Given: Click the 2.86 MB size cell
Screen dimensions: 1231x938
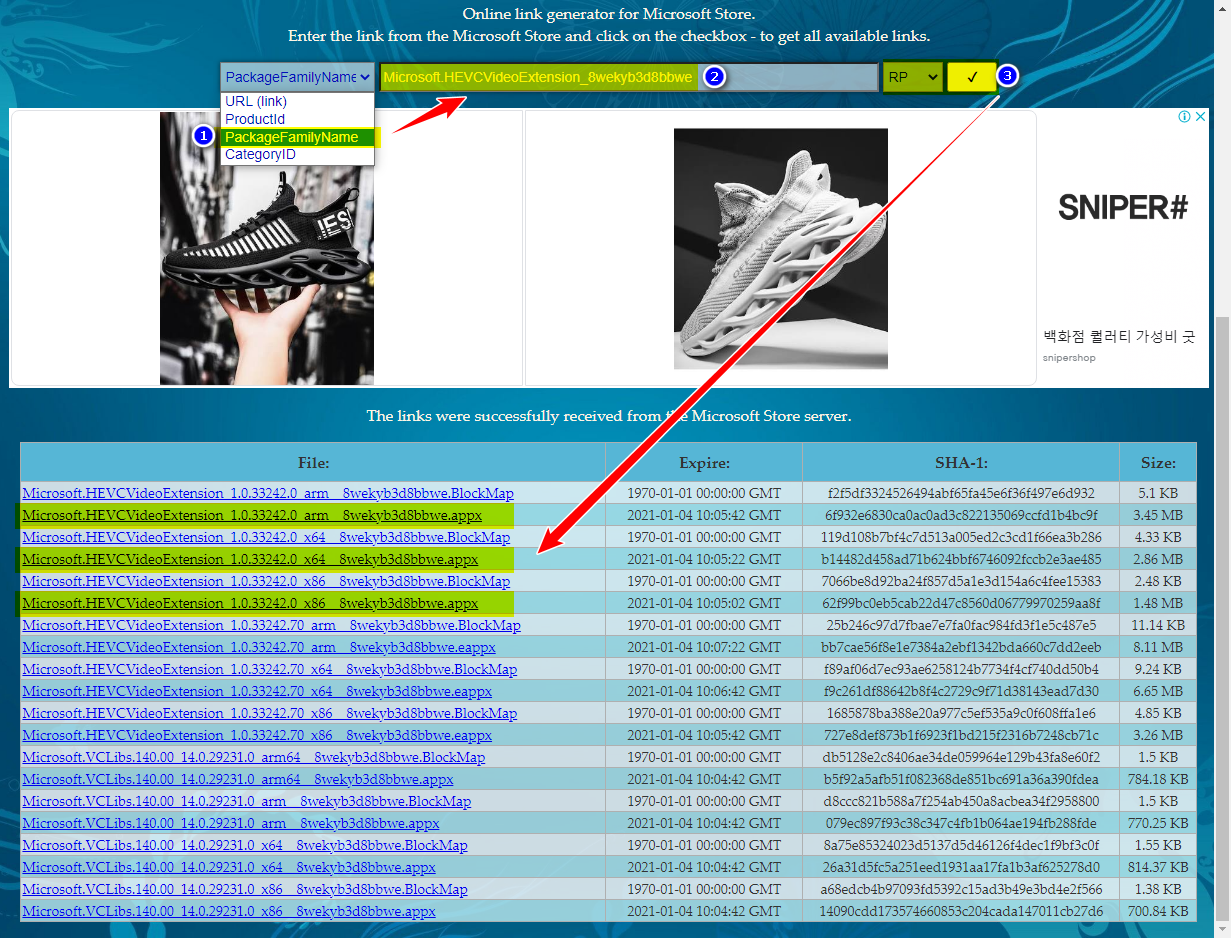Looking at the screenshot, I should pos(1158,559).
